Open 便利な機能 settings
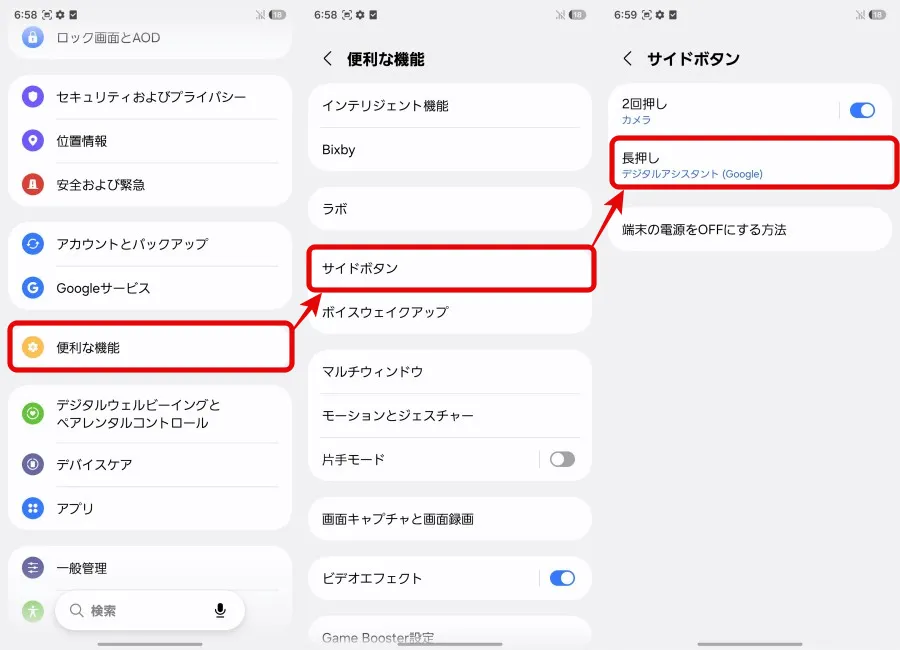900x650 pixels. (x=150, y=347)
